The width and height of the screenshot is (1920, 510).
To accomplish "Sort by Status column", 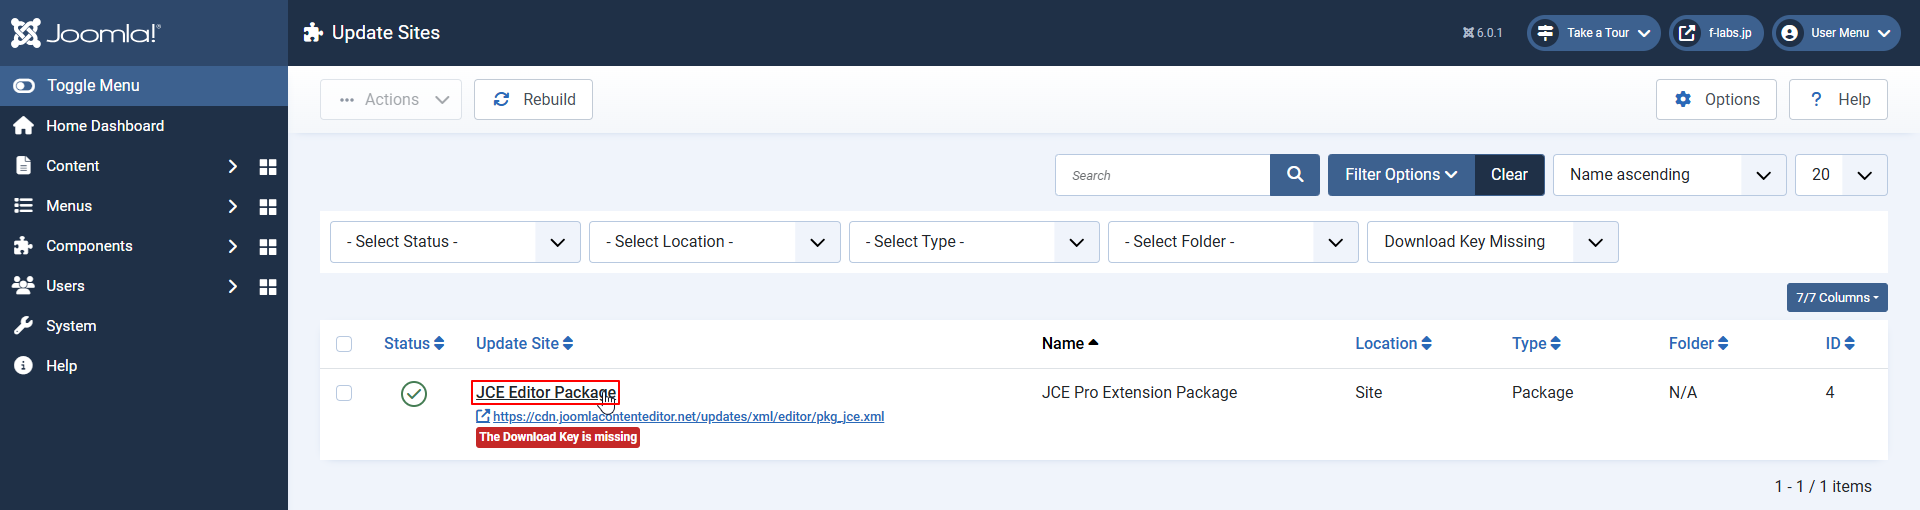I will (414, 343).
